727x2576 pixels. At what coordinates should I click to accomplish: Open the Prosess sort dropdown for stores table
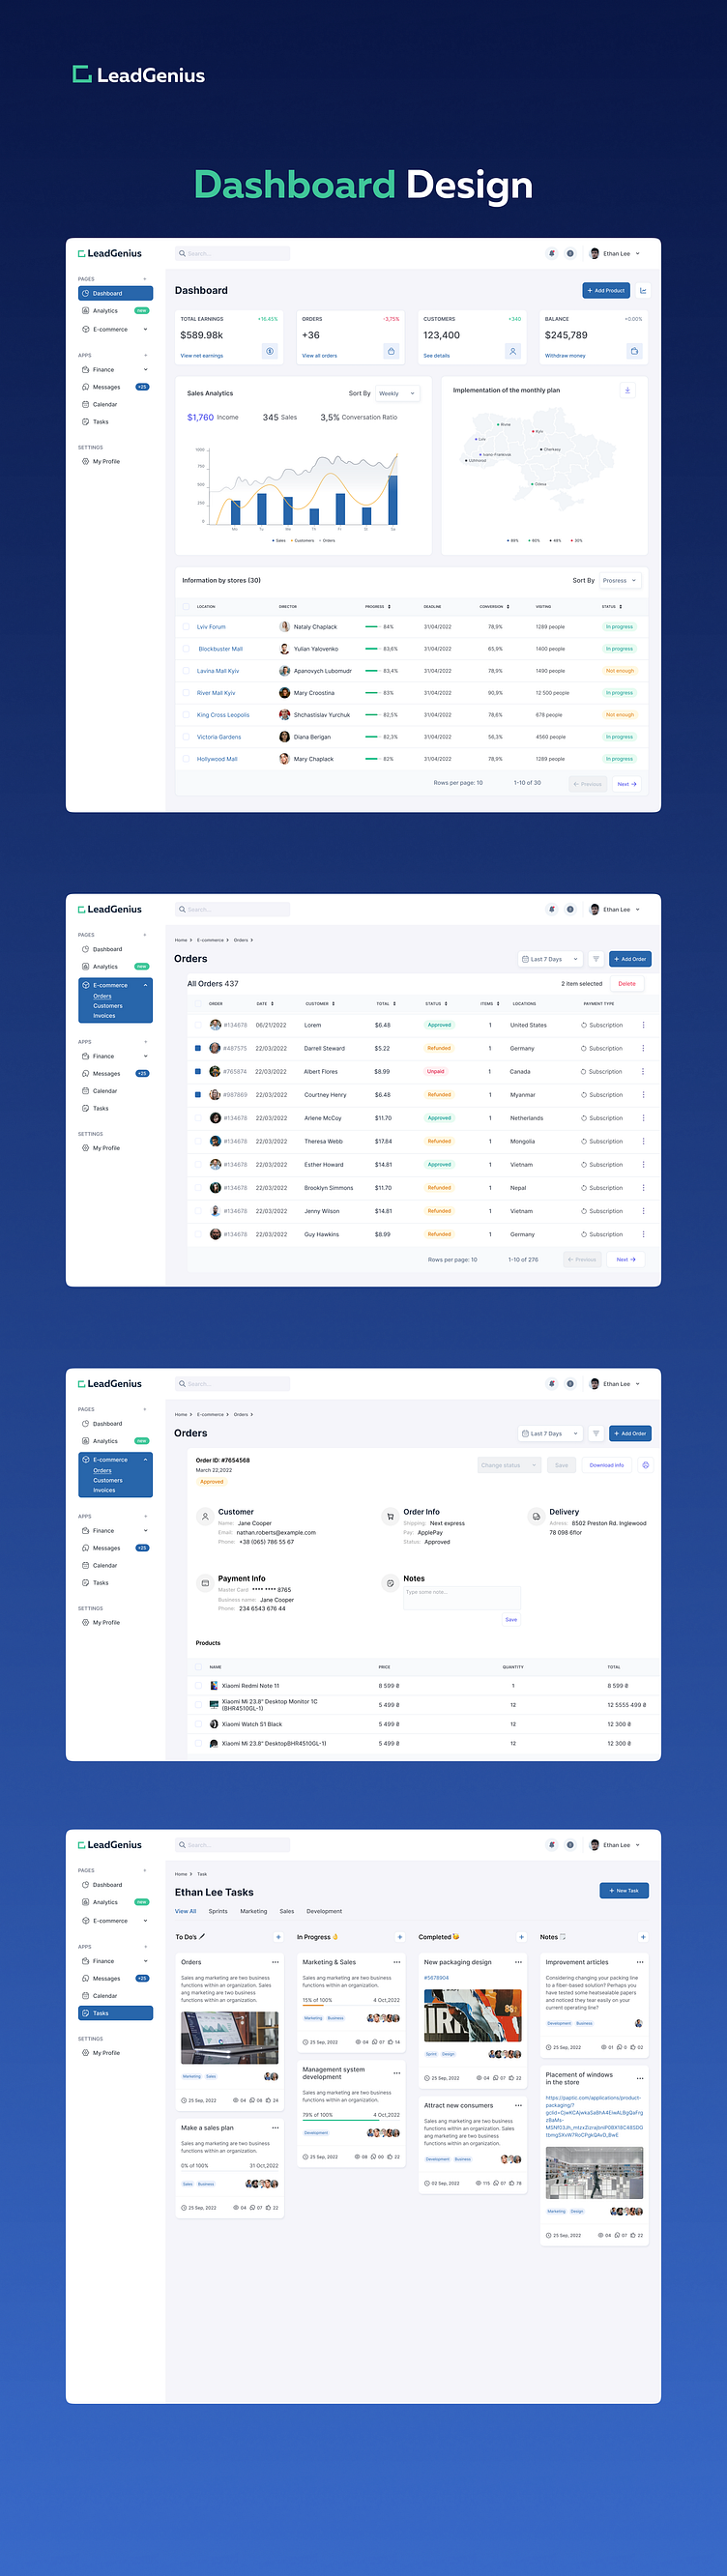point(619,580)
